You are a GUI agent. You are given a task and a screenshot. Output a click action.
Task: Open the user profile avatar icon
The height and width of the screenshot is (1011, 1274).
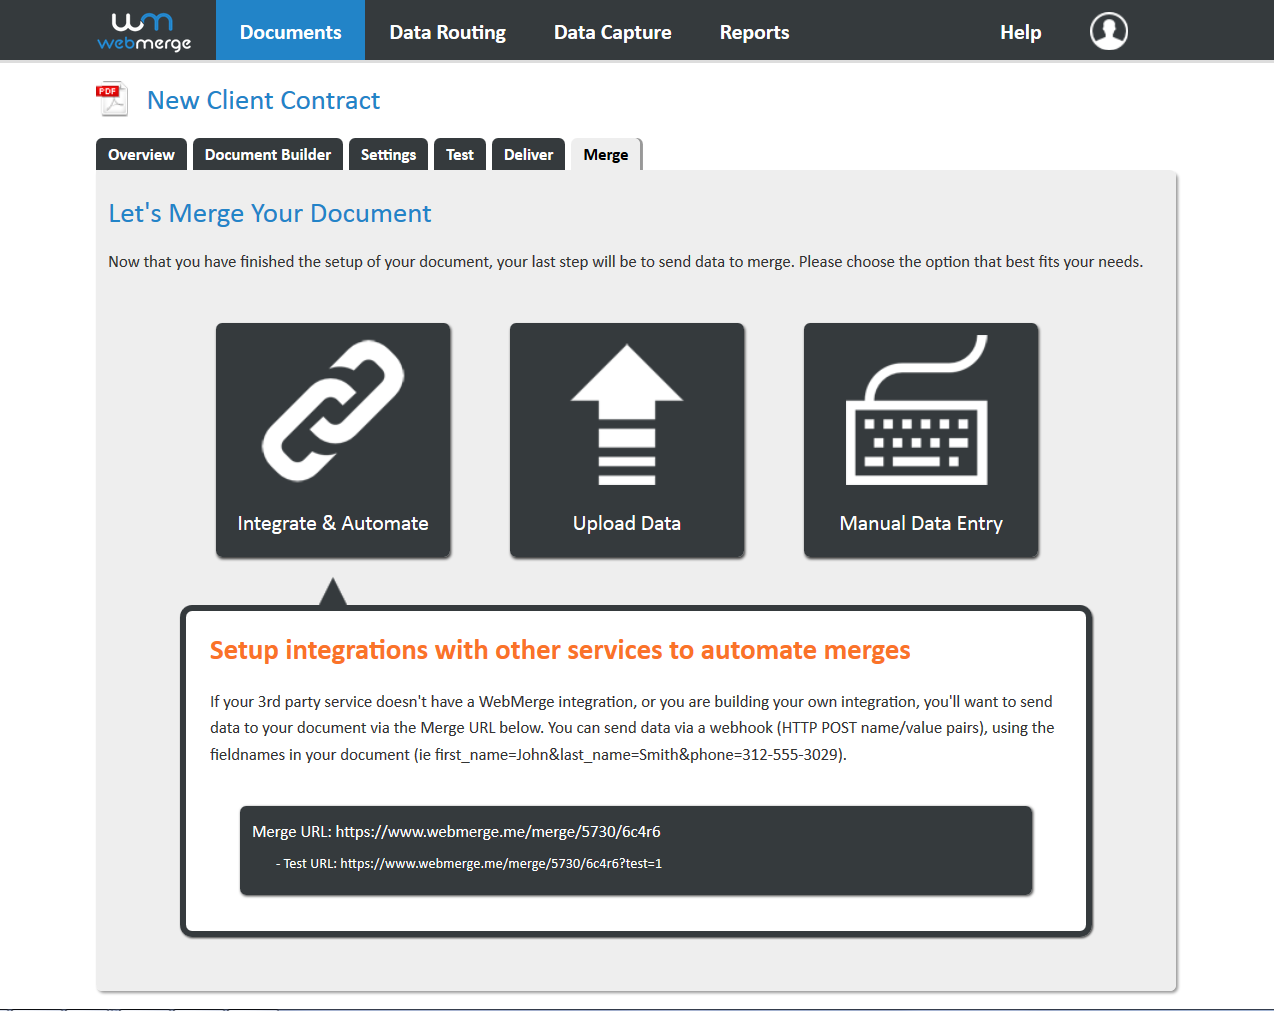click(x=1108, y=31)
